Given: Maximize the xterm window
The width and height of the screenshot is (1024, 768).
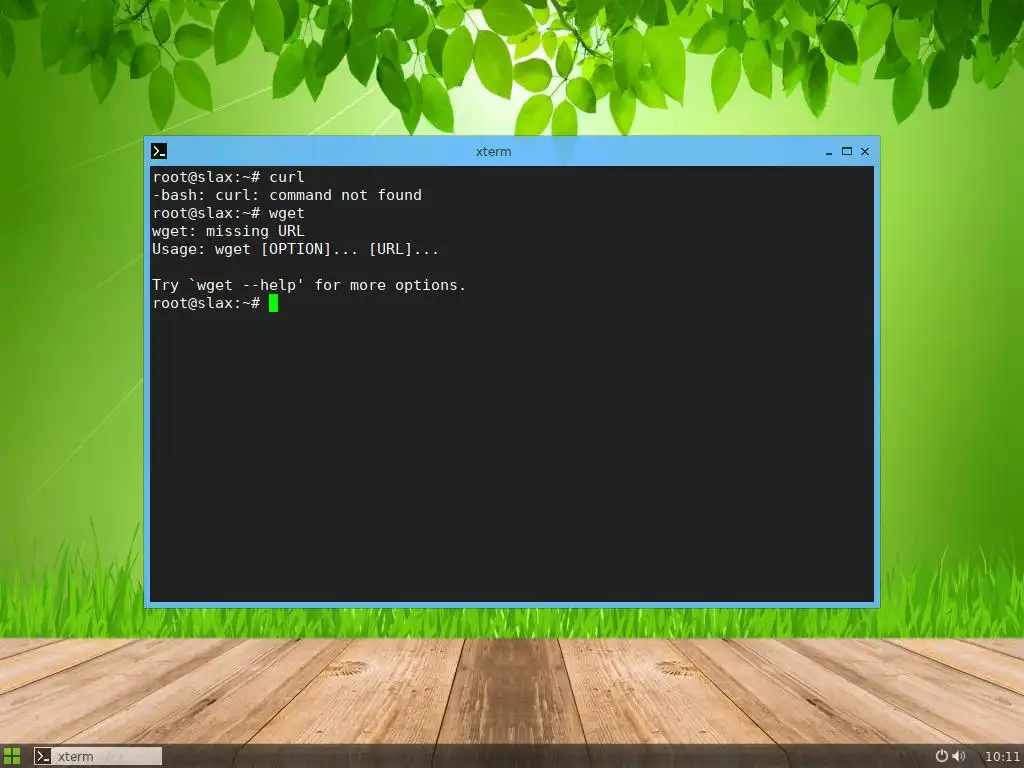Looking at the screenshot, I should point(847,152).
